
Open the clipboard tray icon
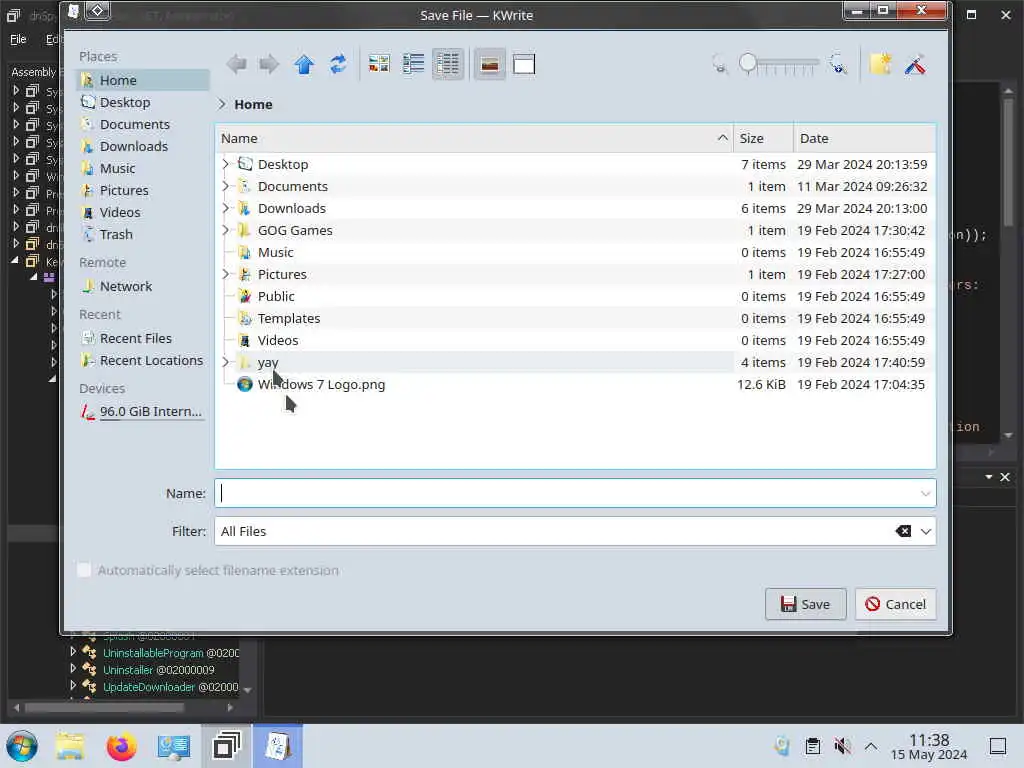pos(812,746)
